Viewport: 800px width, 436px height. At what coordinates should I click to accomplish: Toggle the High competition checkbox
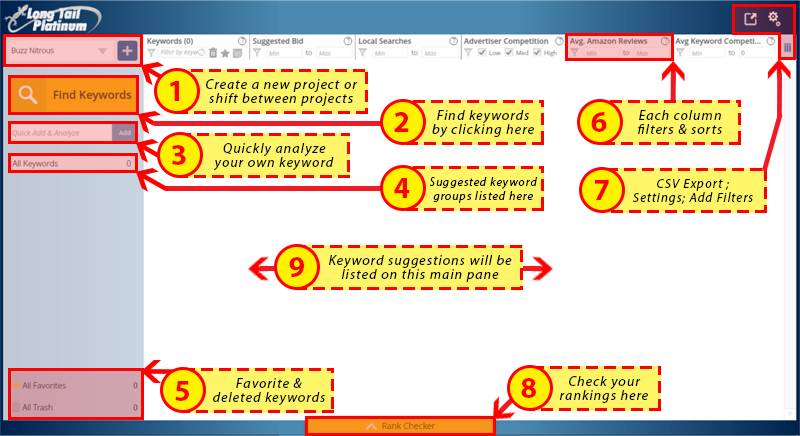(537, 53)
